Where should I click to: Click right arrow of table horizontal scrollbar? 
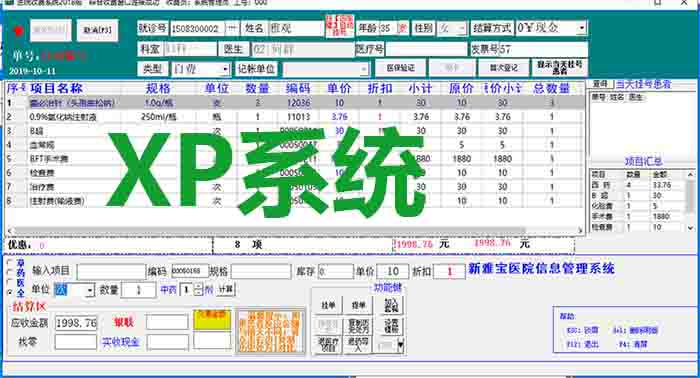pyautogui.click(x=580, y=230)
